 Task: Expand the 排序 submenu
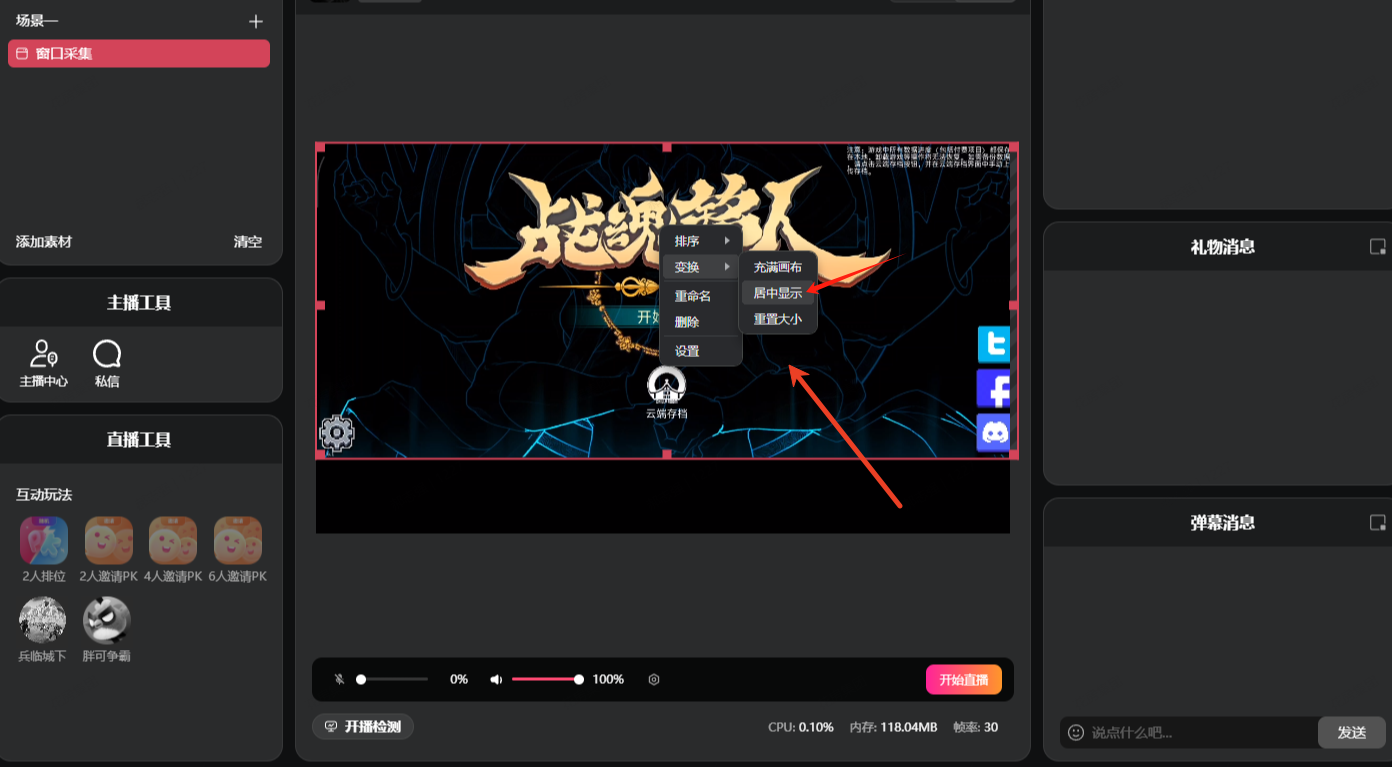click(x=701, y=241)
